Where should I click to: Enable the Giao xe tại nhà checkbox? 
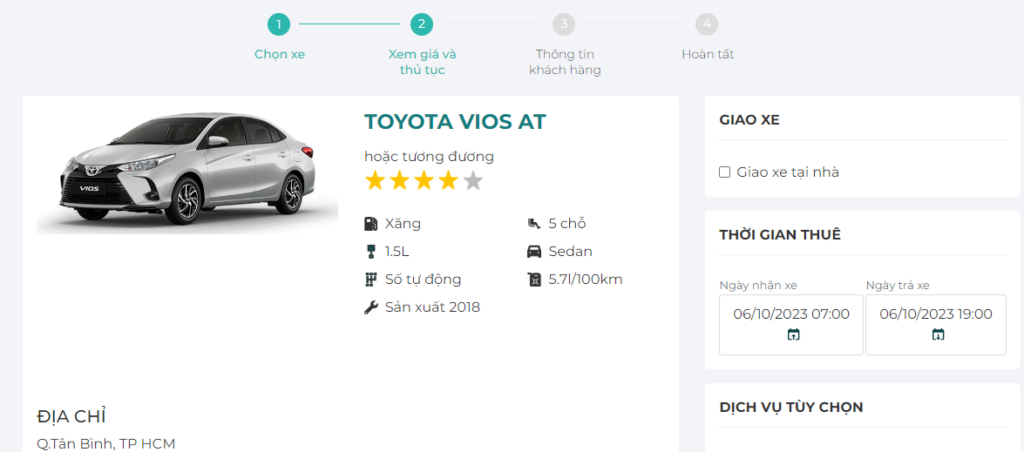point(725,172)
